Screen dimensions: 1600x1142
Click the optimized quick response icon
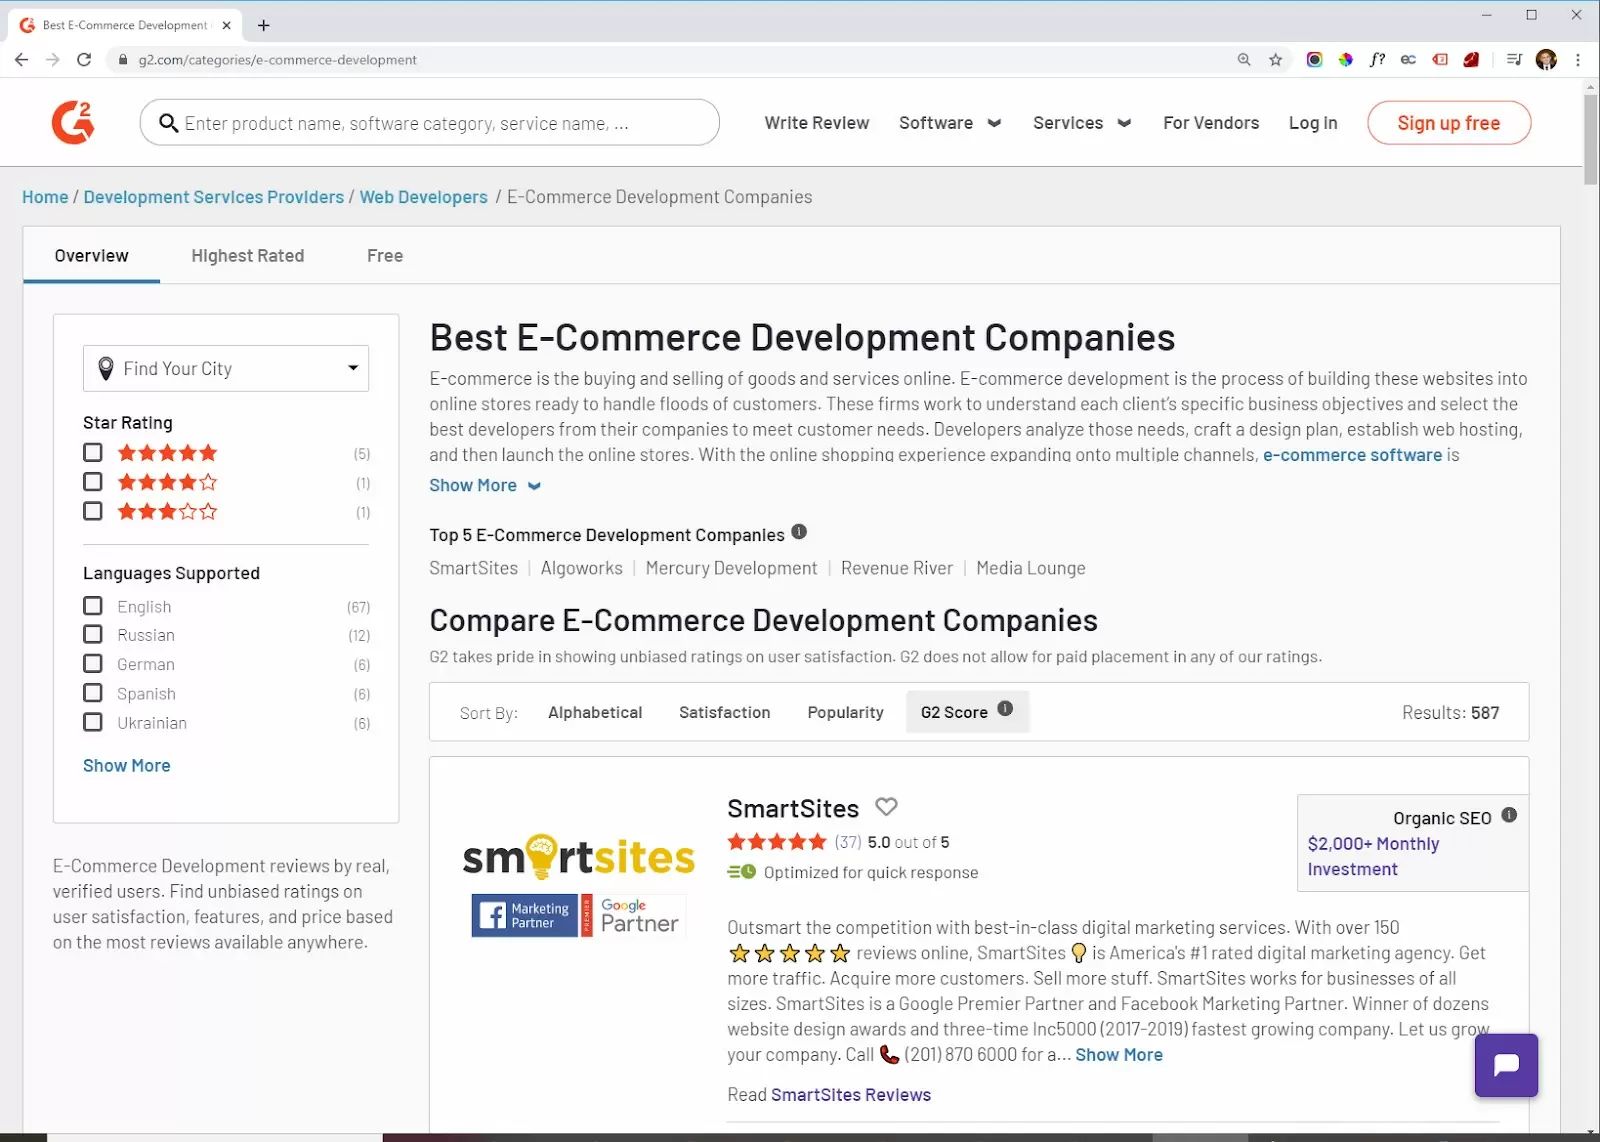(741, 872)
